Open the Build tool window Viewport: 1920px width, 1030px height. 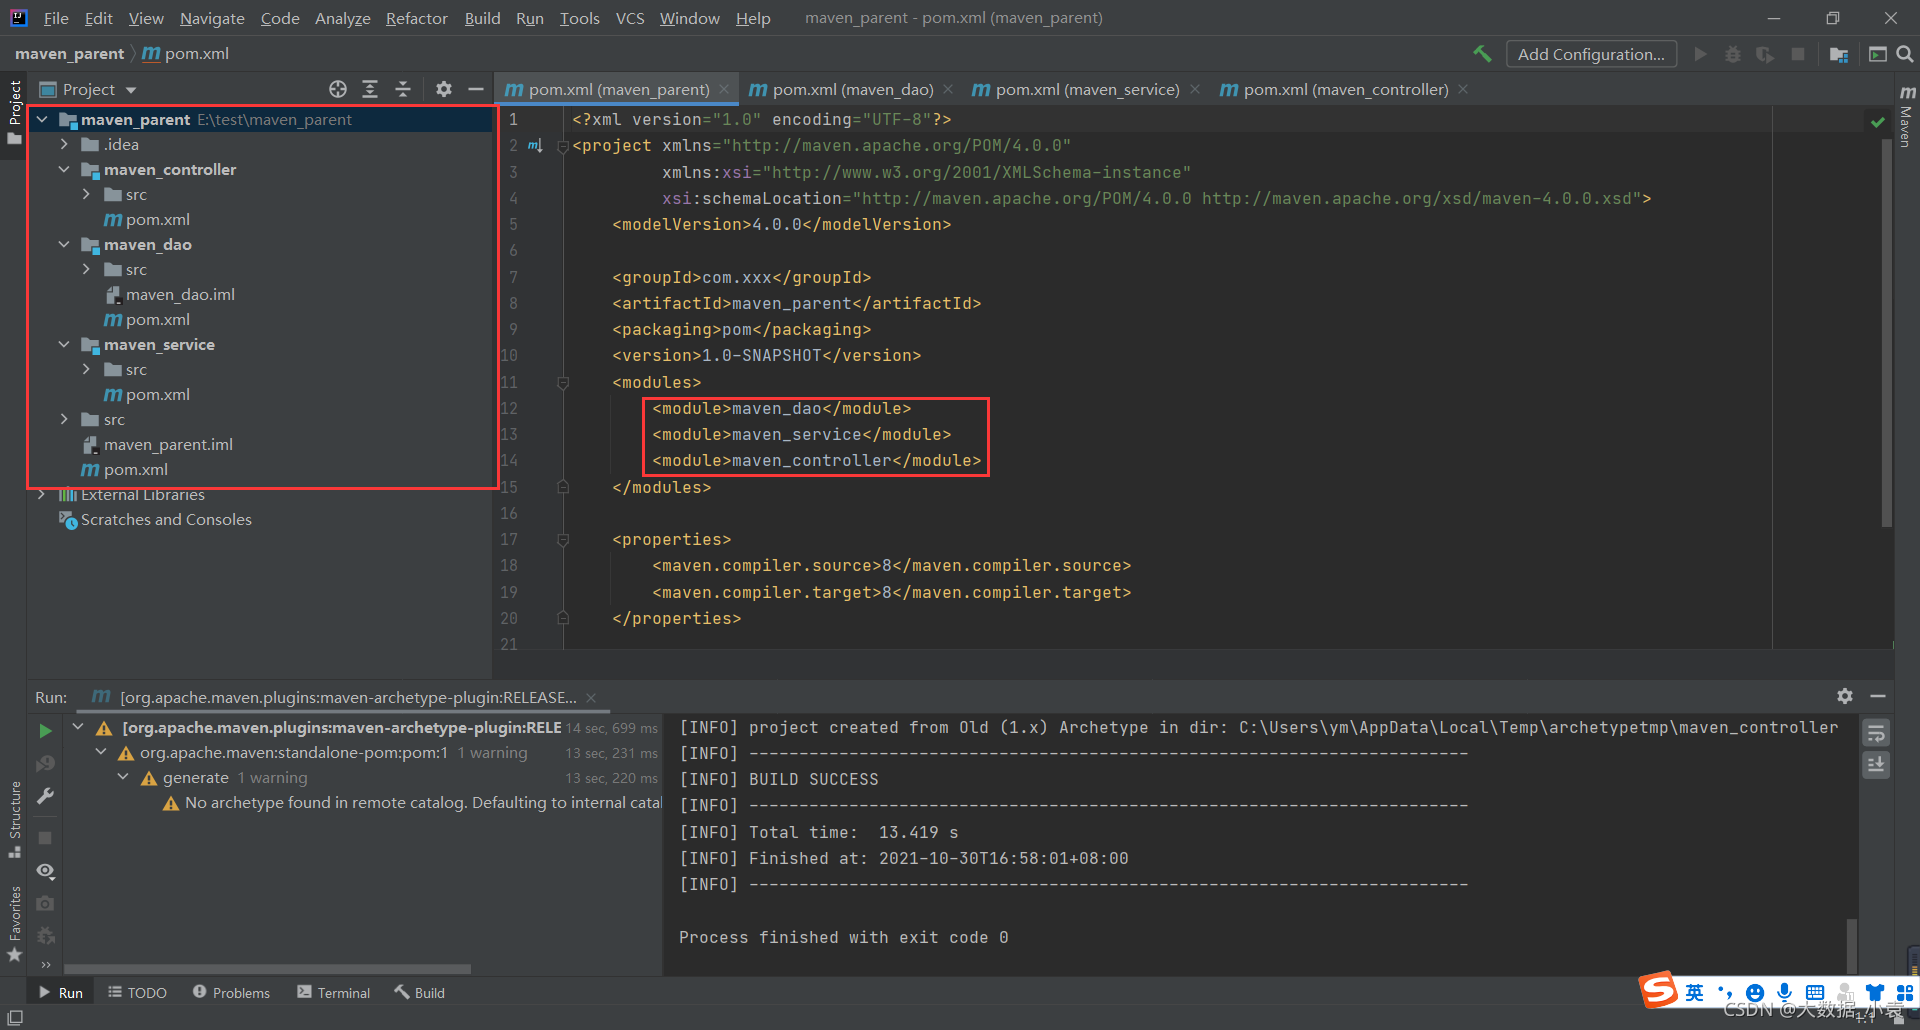[x=420, y=992]
